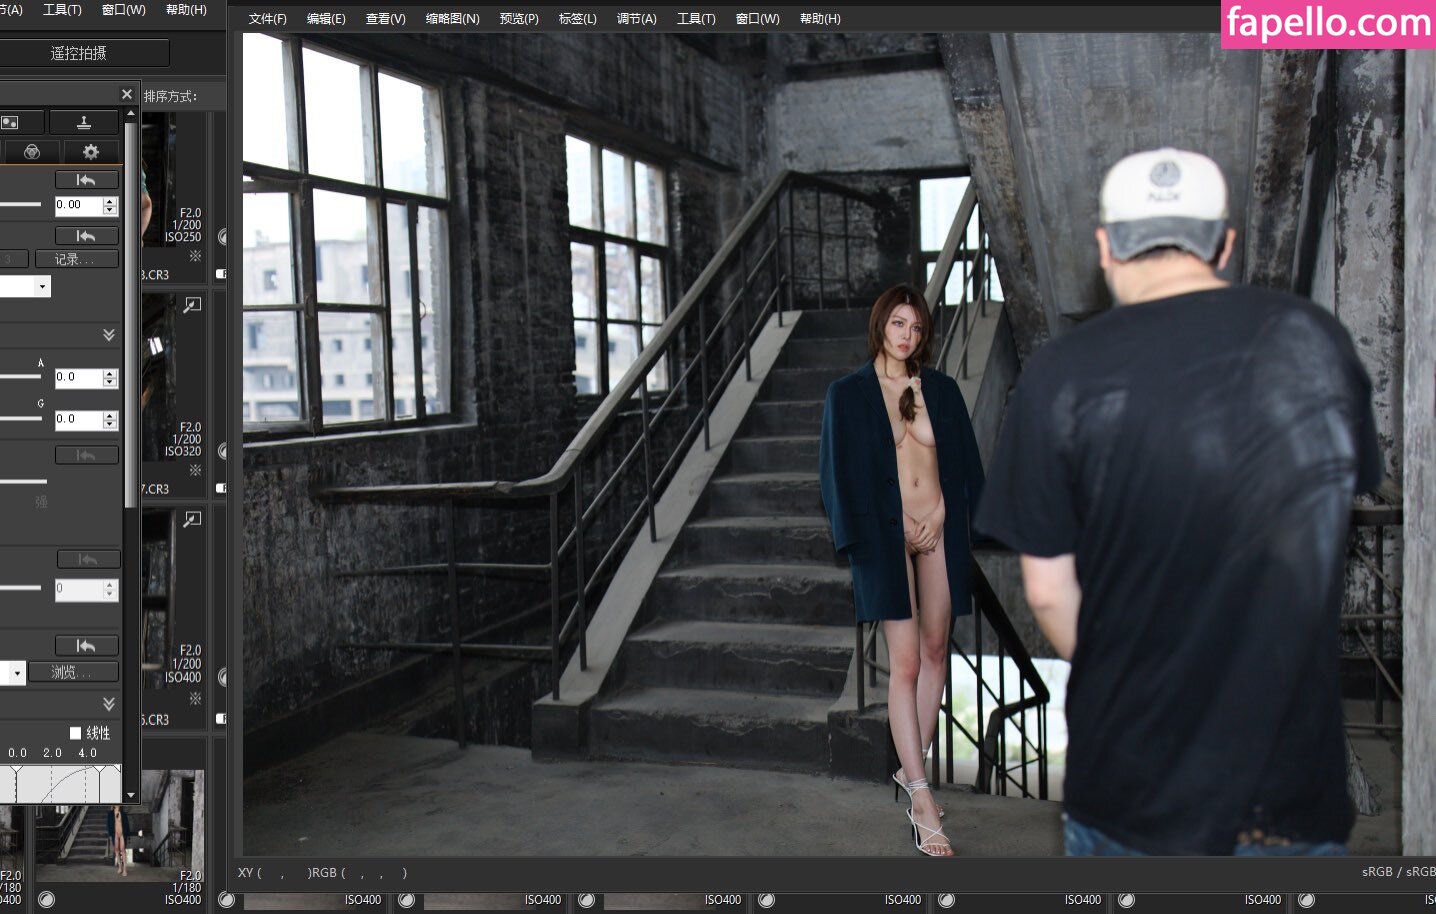The image size is (1436, 914).
Task: Lower the G value with its spinner down arrow
Action: [111, 426]
